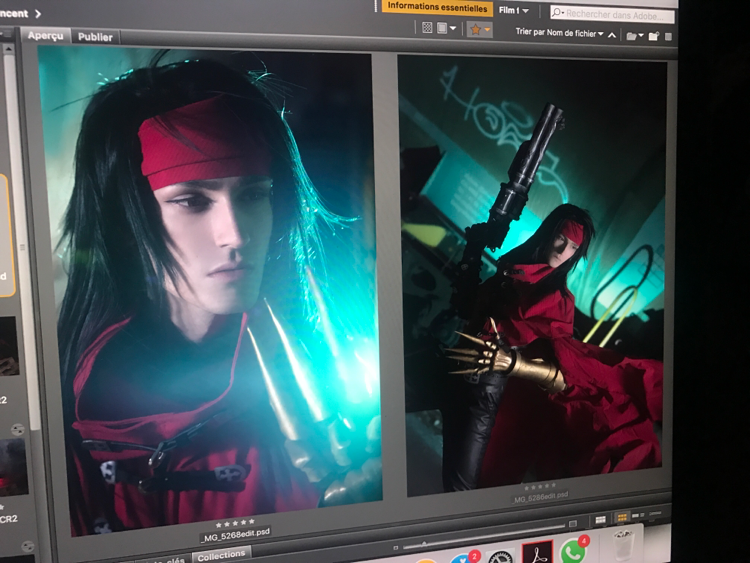Image resolution: width=750 pixels, height=563 pixels.
Task: Lock the thumbnail grid view
Action: (x=600, y=519)
